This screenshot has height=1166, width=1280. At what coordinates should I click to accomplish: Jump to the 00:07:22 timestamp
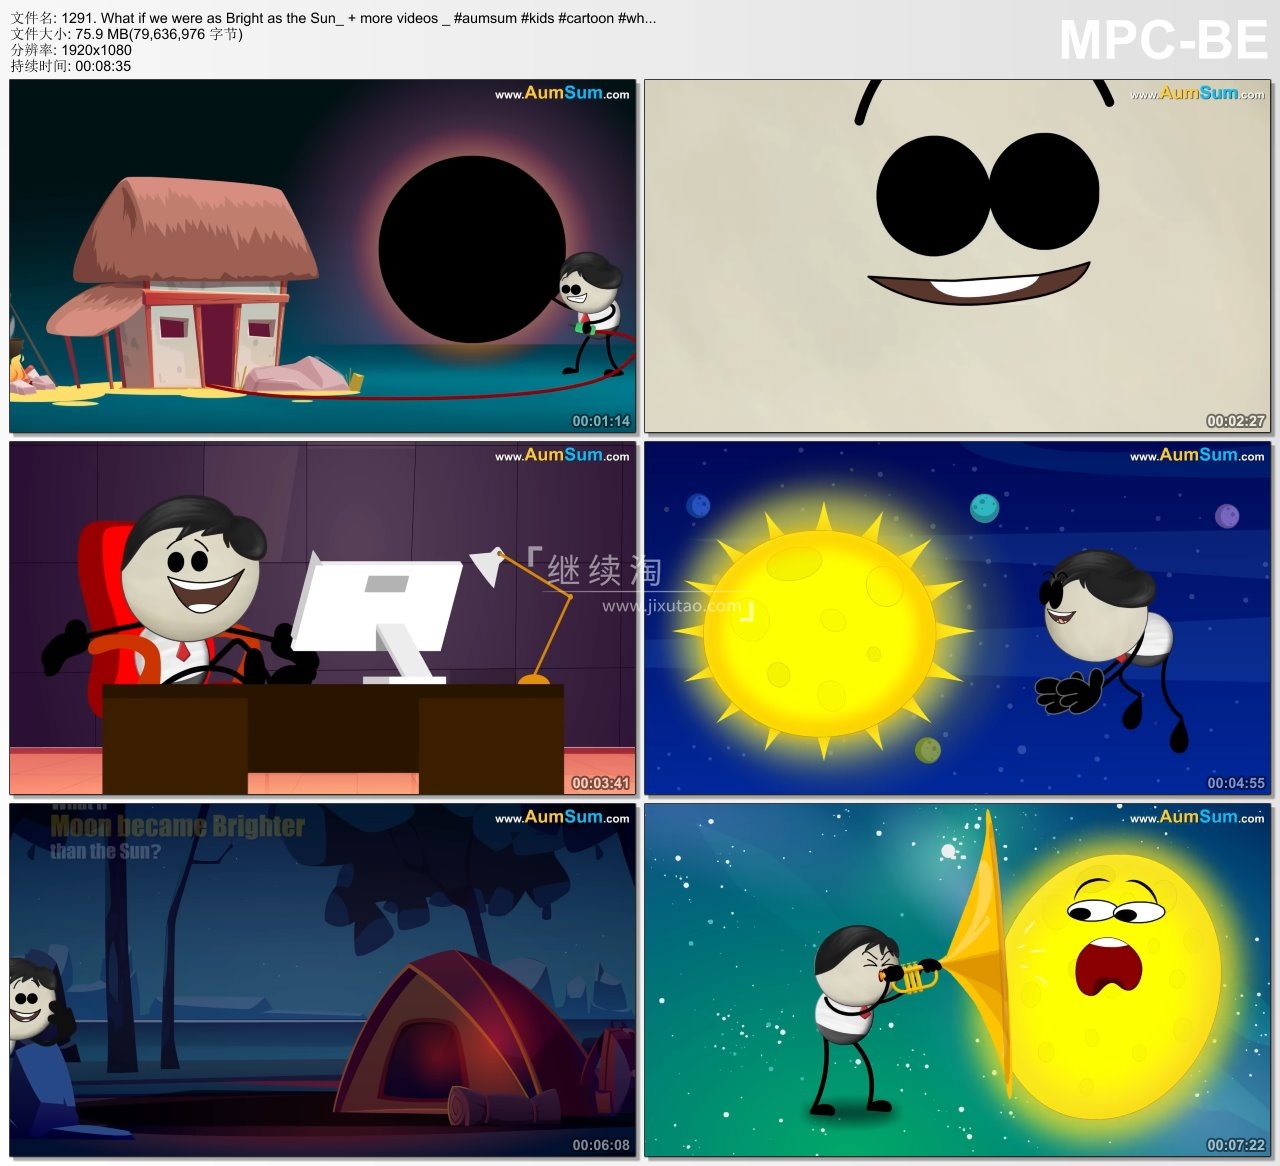[x=1235, y=1145]
